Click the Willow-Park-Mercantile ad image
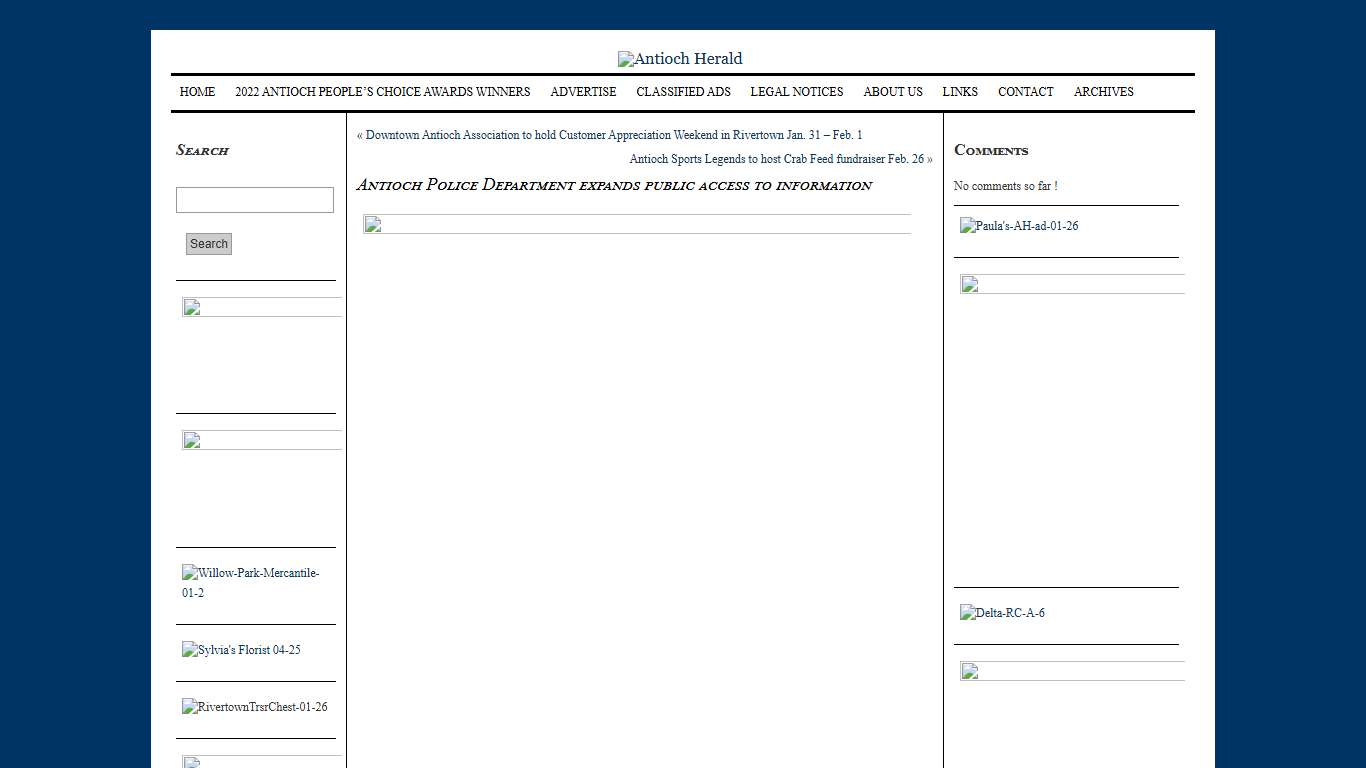Screen dimensions: 1366x768 [251, 582]
